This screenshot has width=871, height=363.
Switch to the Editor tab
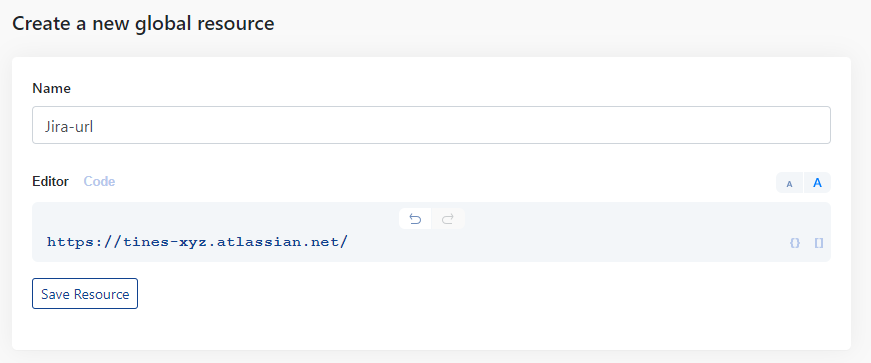[x=51, y=181]
